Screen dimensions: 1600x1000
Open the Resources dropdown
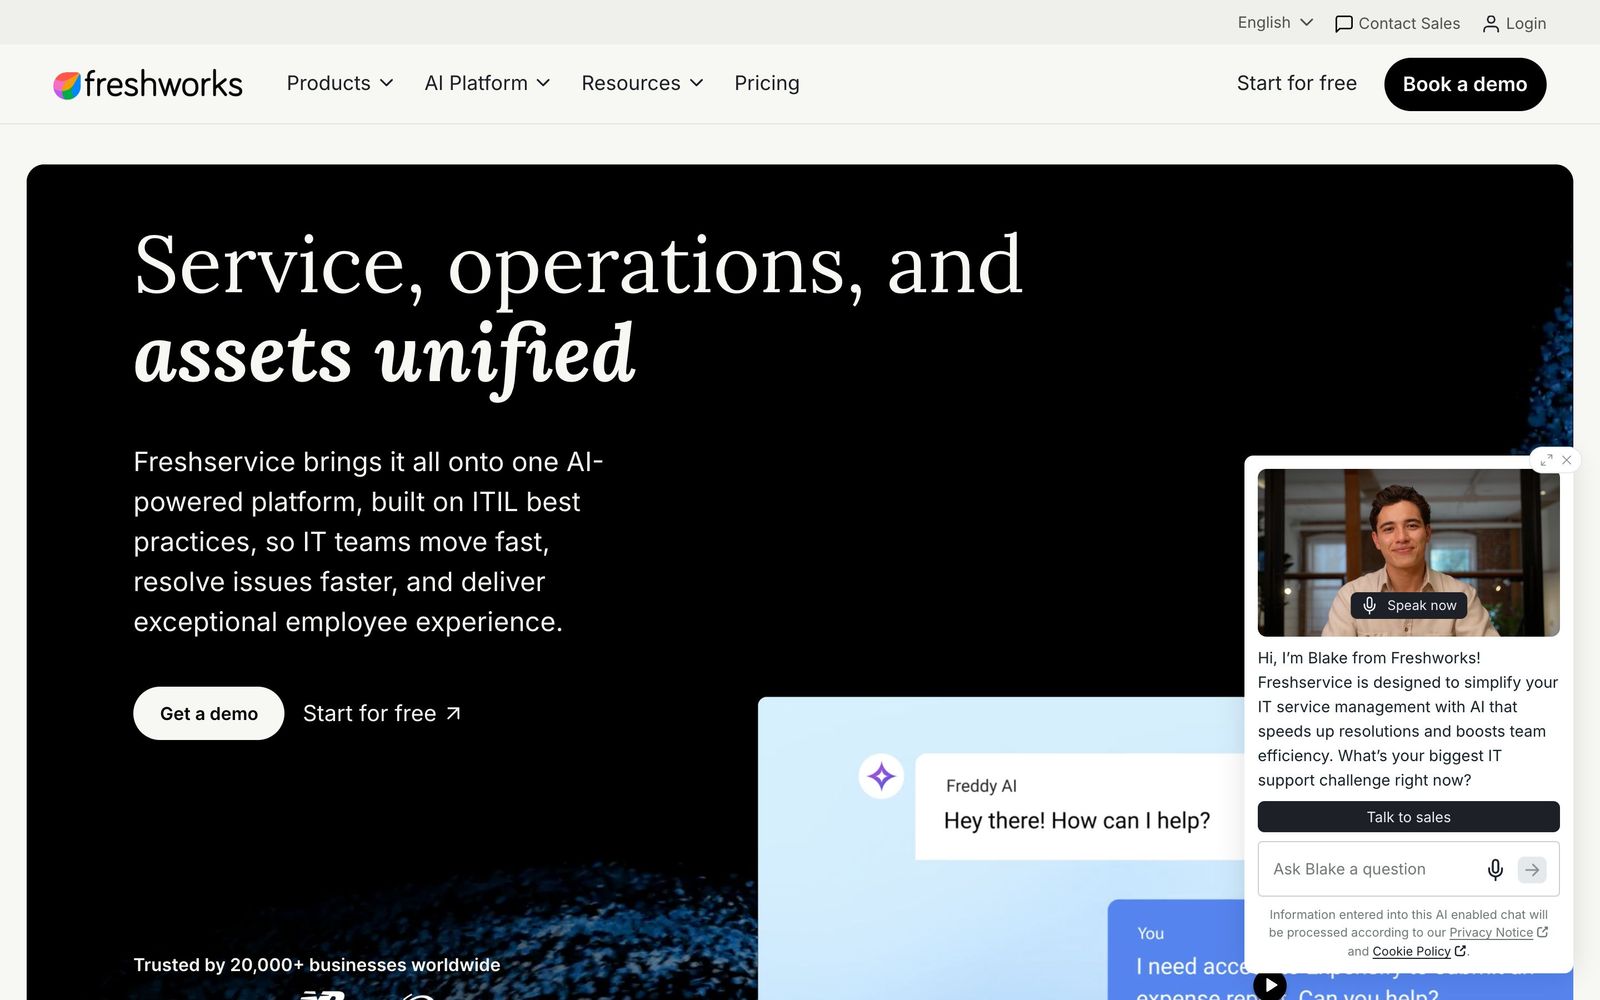coord(642,83)
